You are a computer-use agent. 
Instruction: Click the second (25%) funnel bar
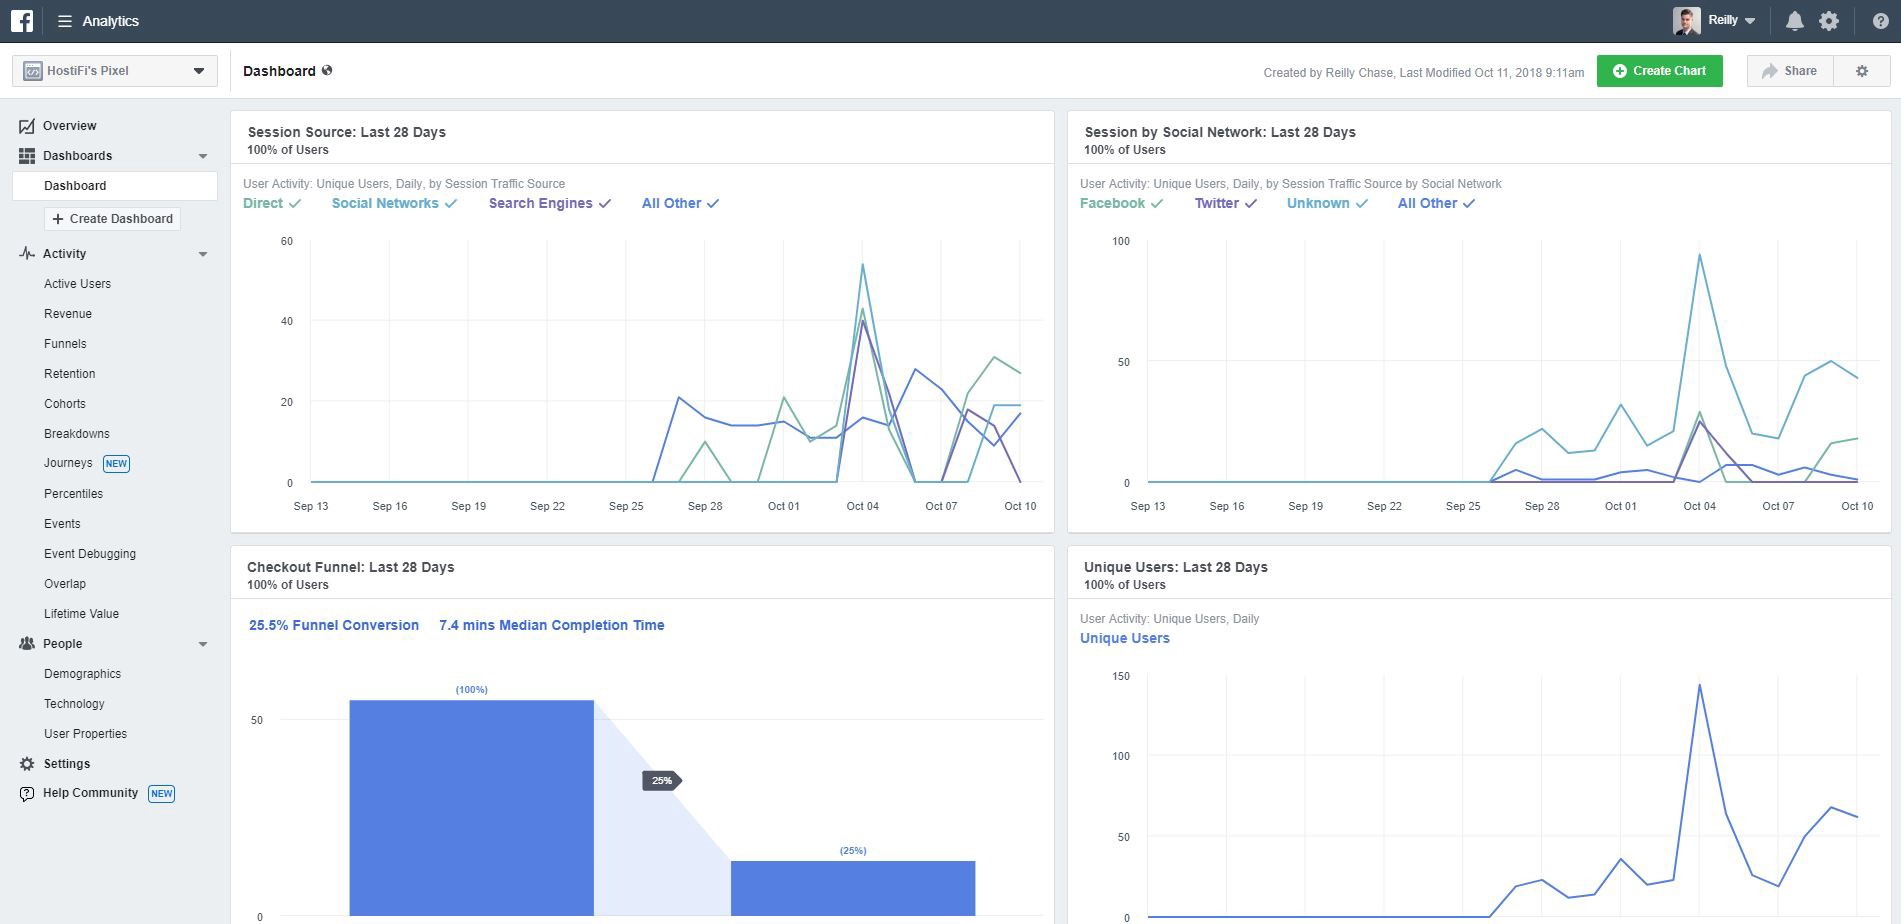click(x=853, y=888)
